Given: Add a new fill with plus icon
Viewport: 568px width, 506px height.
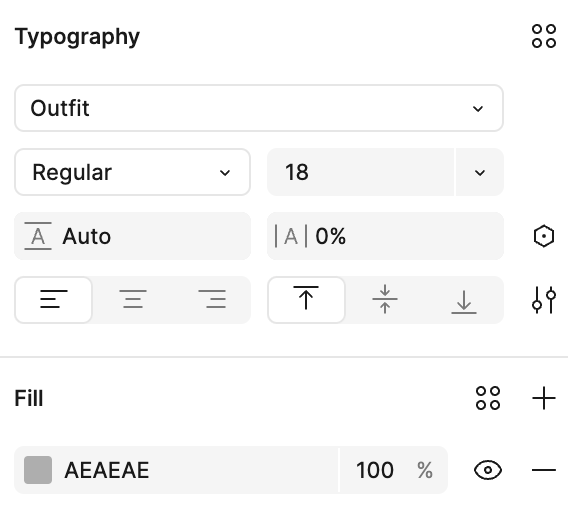Looking at the screenshot, I should click(544, 398).
